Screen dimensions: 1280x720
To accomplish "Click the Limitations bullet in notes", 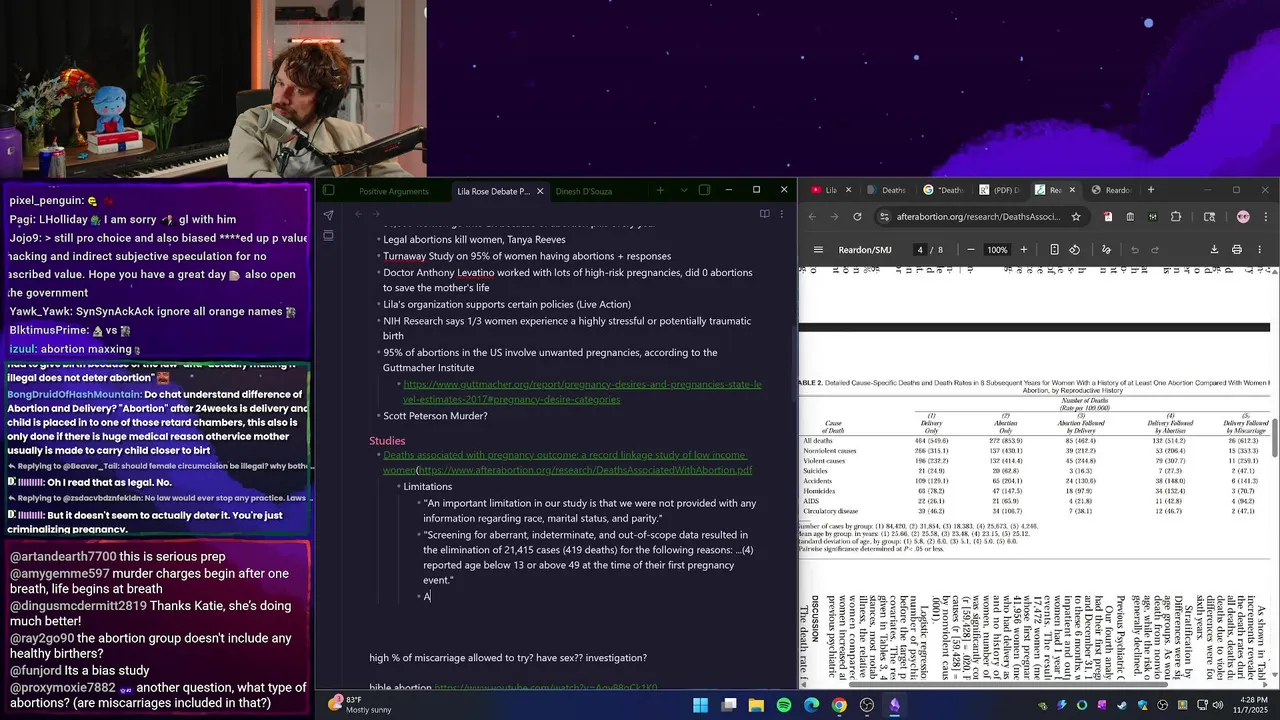I will [x=428, y=486].
